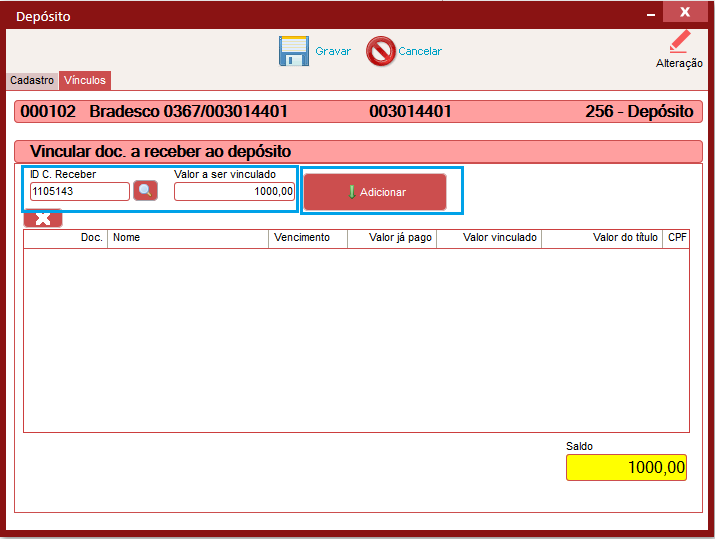The height and width of the screenshot is (540, 718).
Task: Click the Adicionar button
Action: tap(375, 192)
